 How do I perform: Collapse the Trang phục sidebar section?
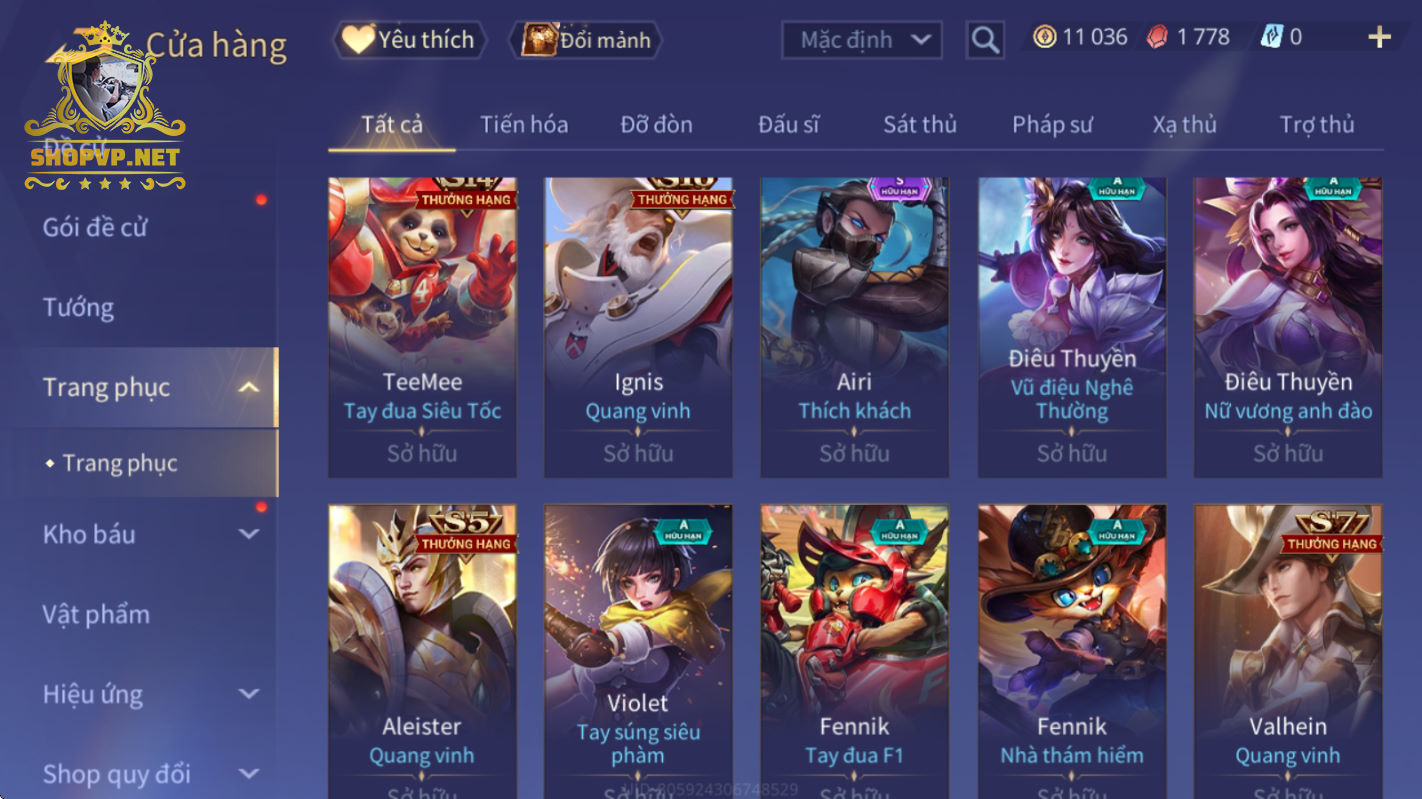point(249,387)
